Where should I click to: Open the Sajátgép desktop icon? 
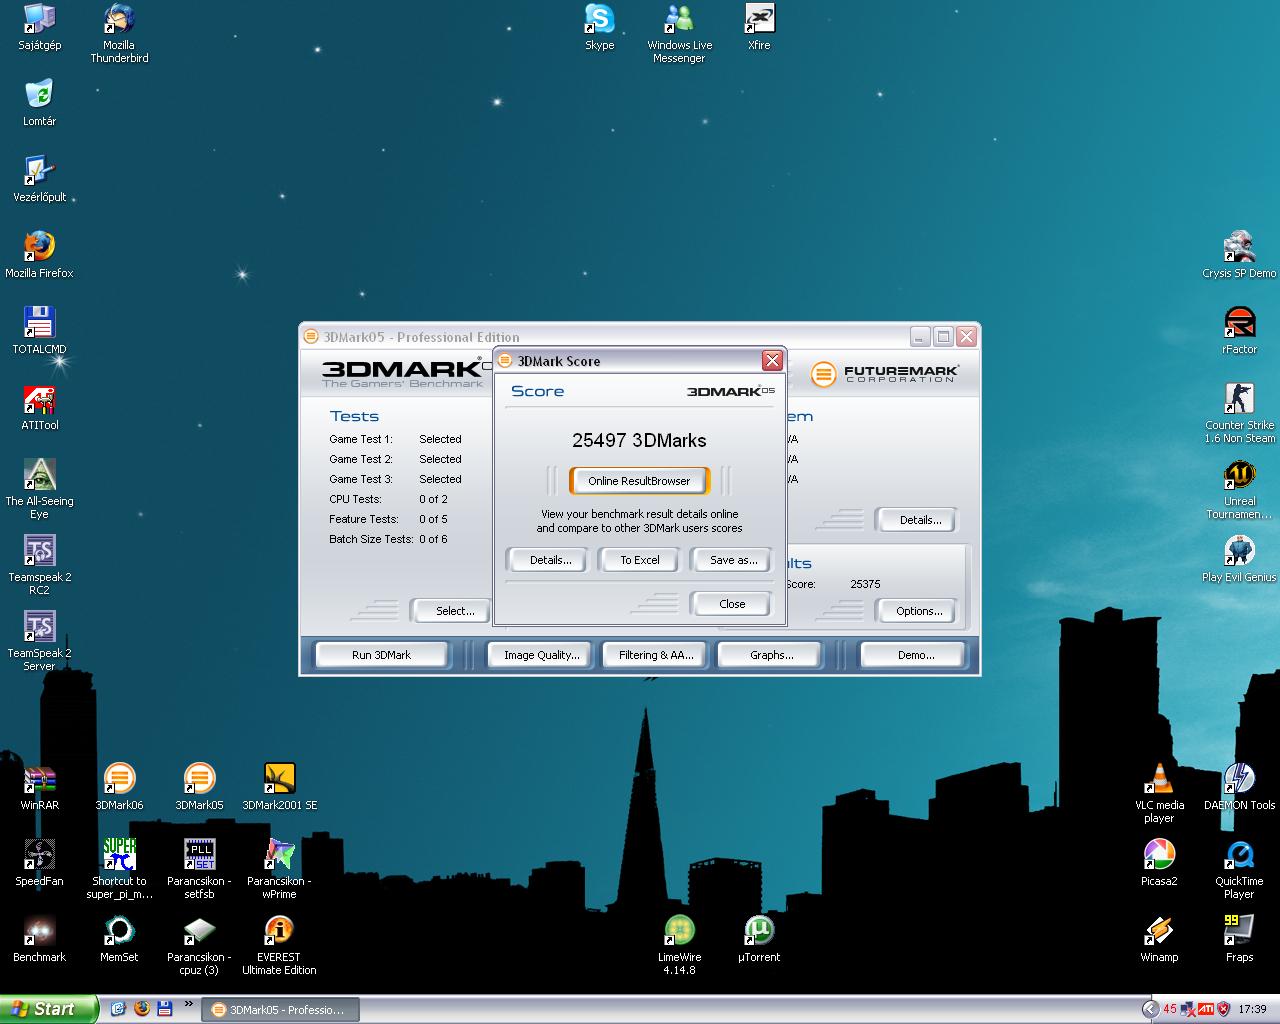point(39,28)
